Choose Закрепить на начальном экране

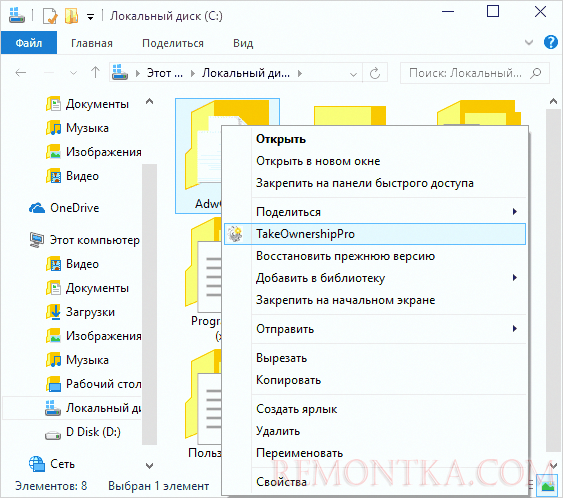(375, 300)
